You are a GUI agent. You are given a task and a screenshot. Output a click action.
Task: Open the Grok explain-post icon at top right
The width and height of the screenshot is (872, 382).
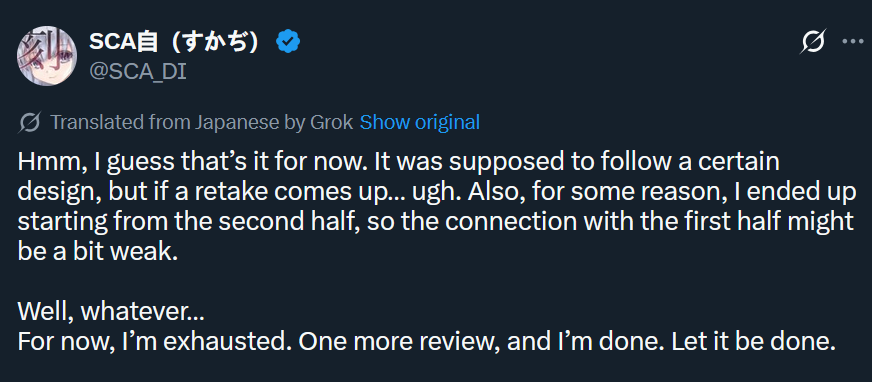point(812,42)
